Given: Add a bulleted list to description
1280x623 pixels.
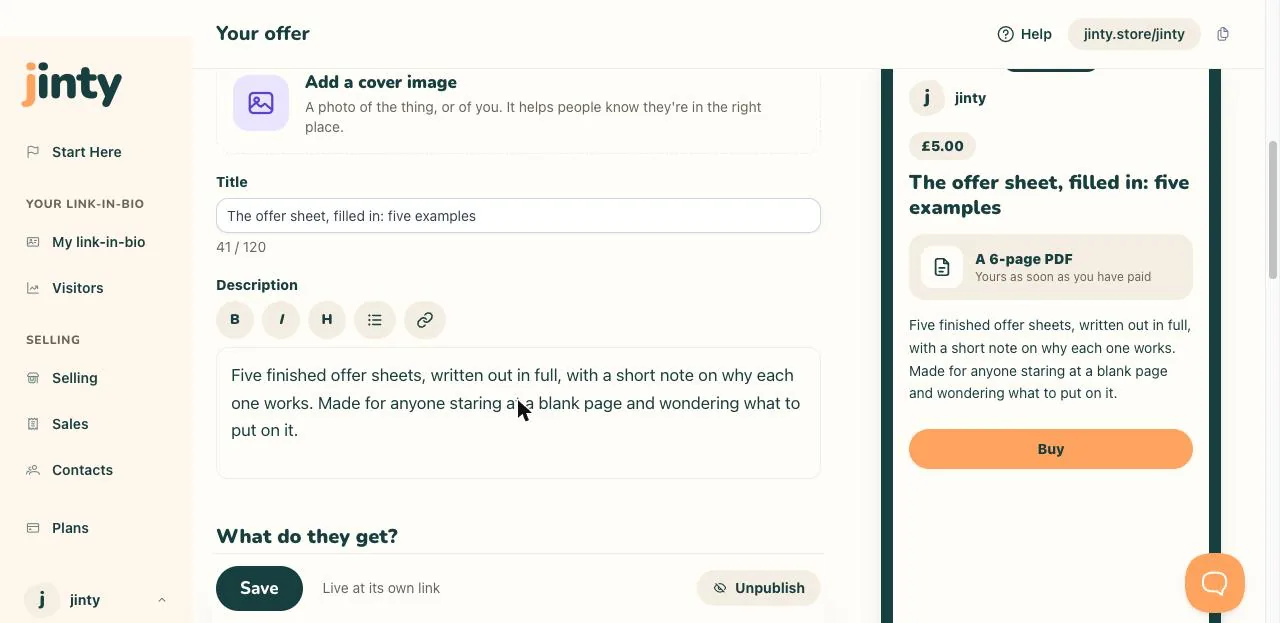Looking at the screenshot, I should pyautogui.click(x=375, y=320).
